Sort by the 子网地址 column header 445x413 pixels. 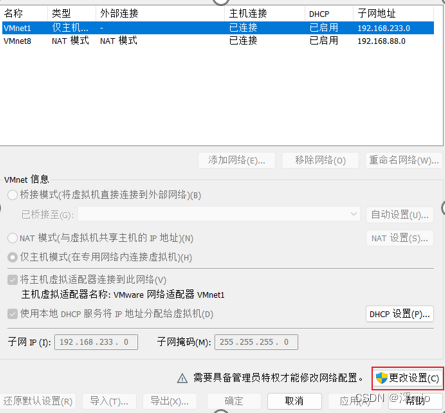click(393, 14)
